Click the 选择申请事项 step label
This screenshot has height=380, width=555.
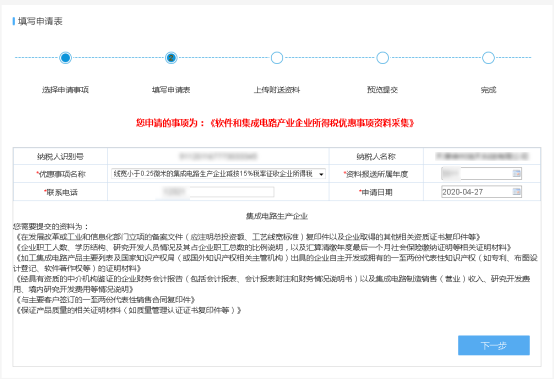(x=65, y=90)
